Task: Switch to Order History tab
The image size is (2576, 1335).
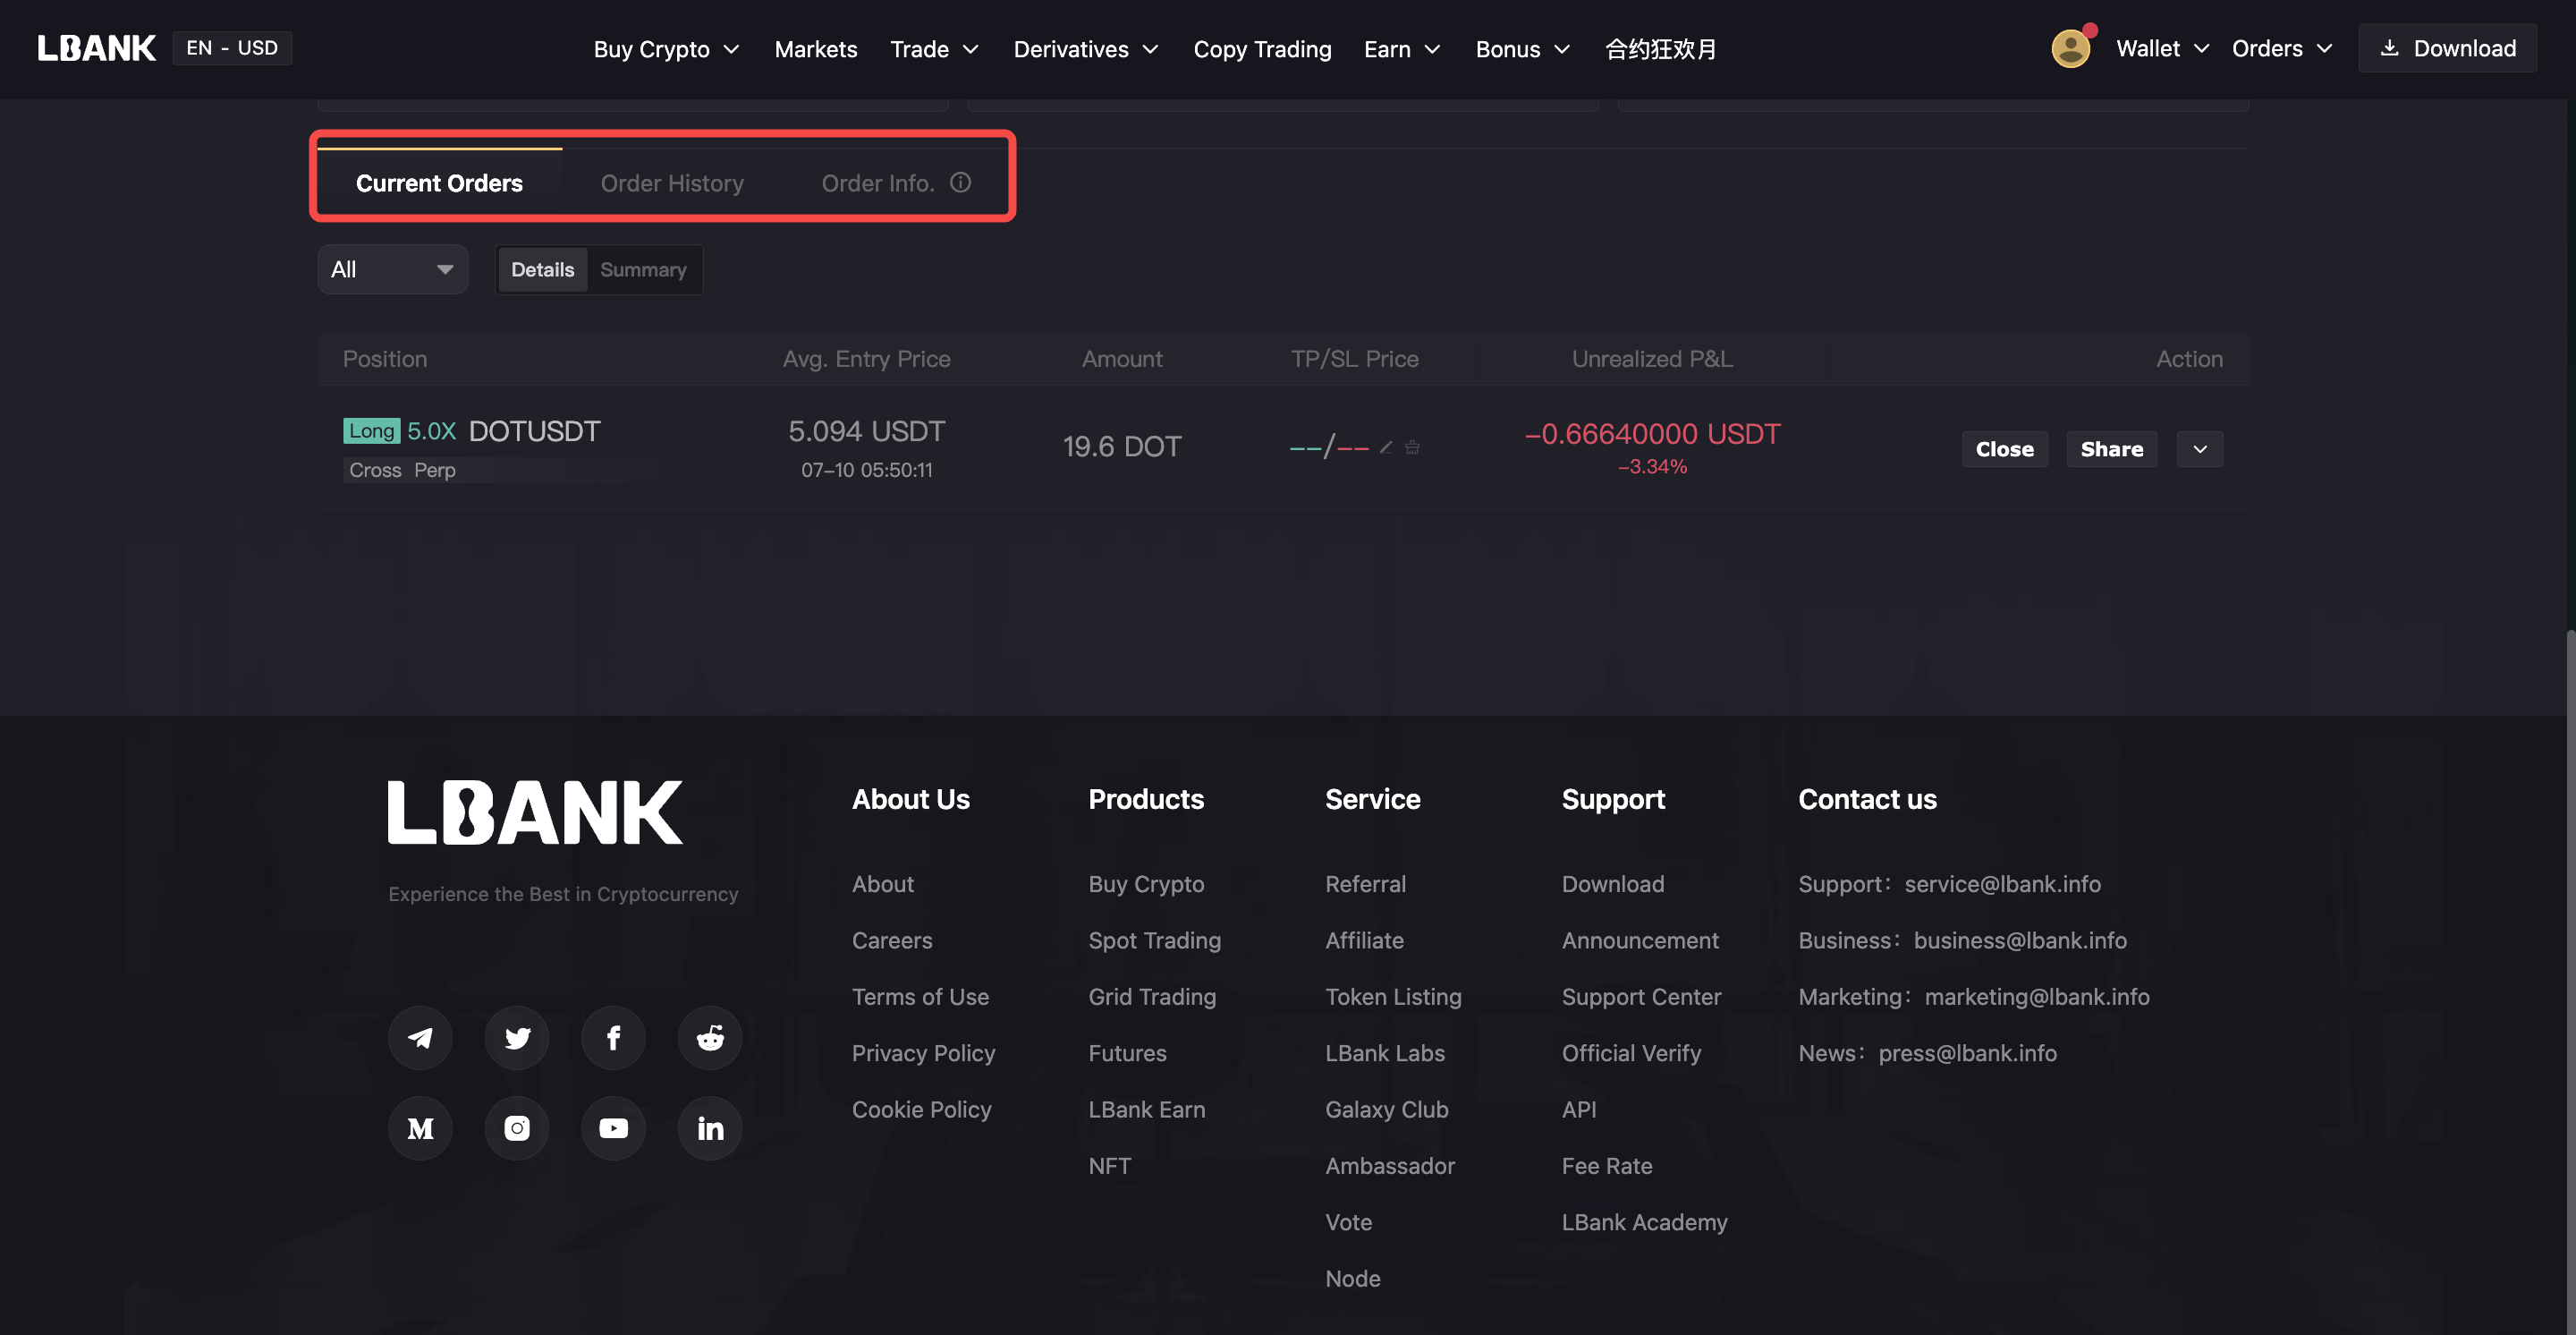Action: (x=672, y=183)
